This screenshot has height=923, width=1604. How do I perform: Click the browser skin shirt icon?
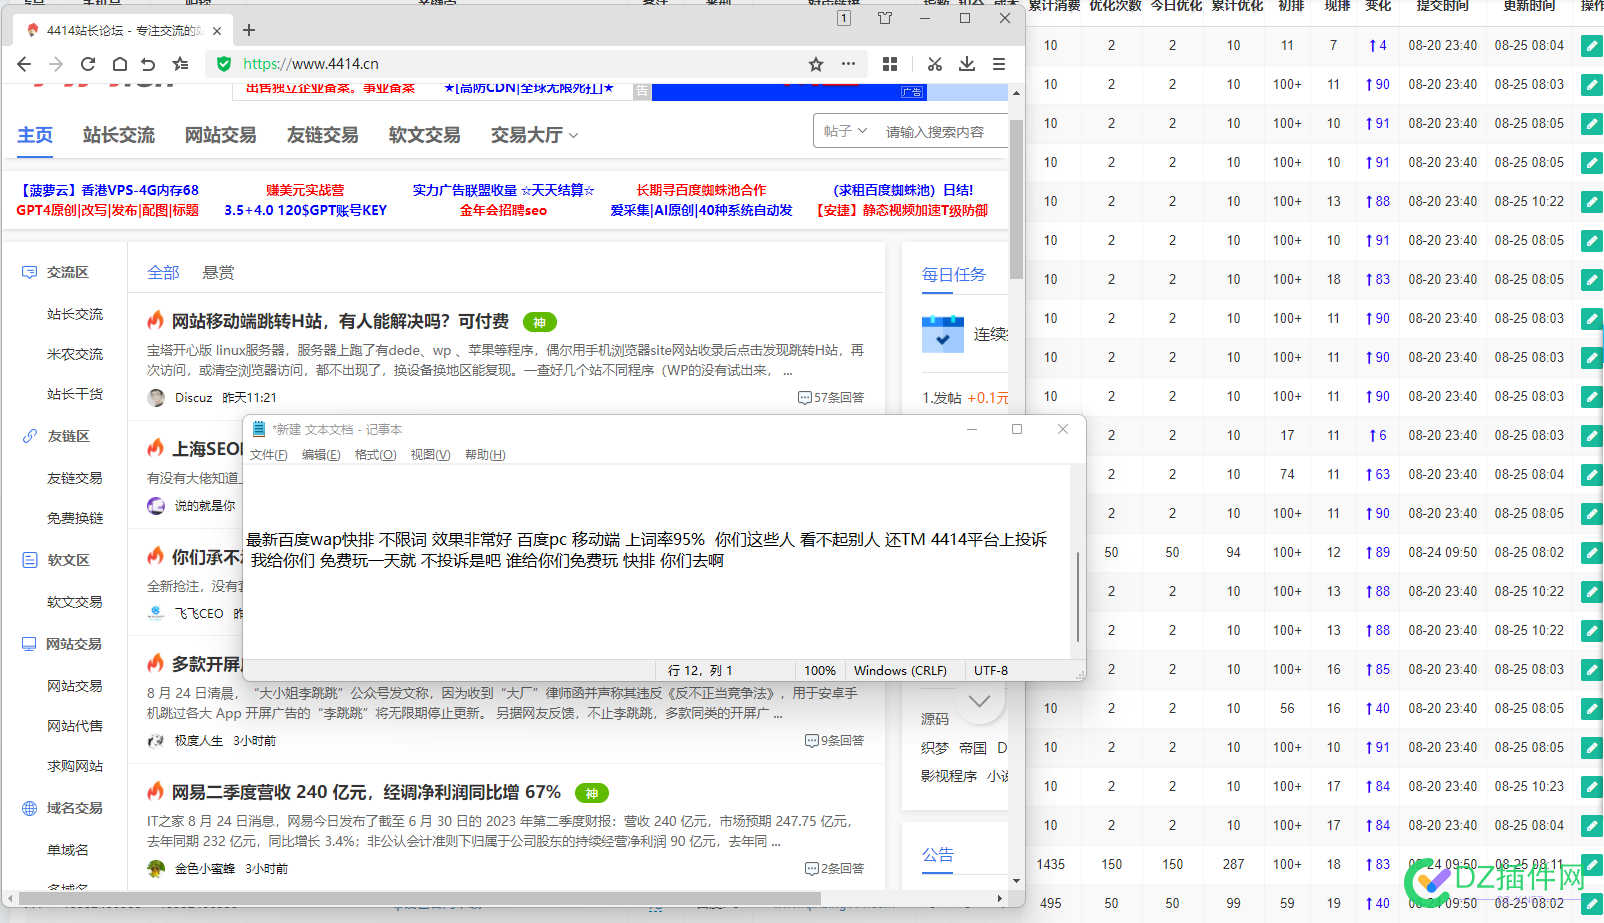point(885,18)
